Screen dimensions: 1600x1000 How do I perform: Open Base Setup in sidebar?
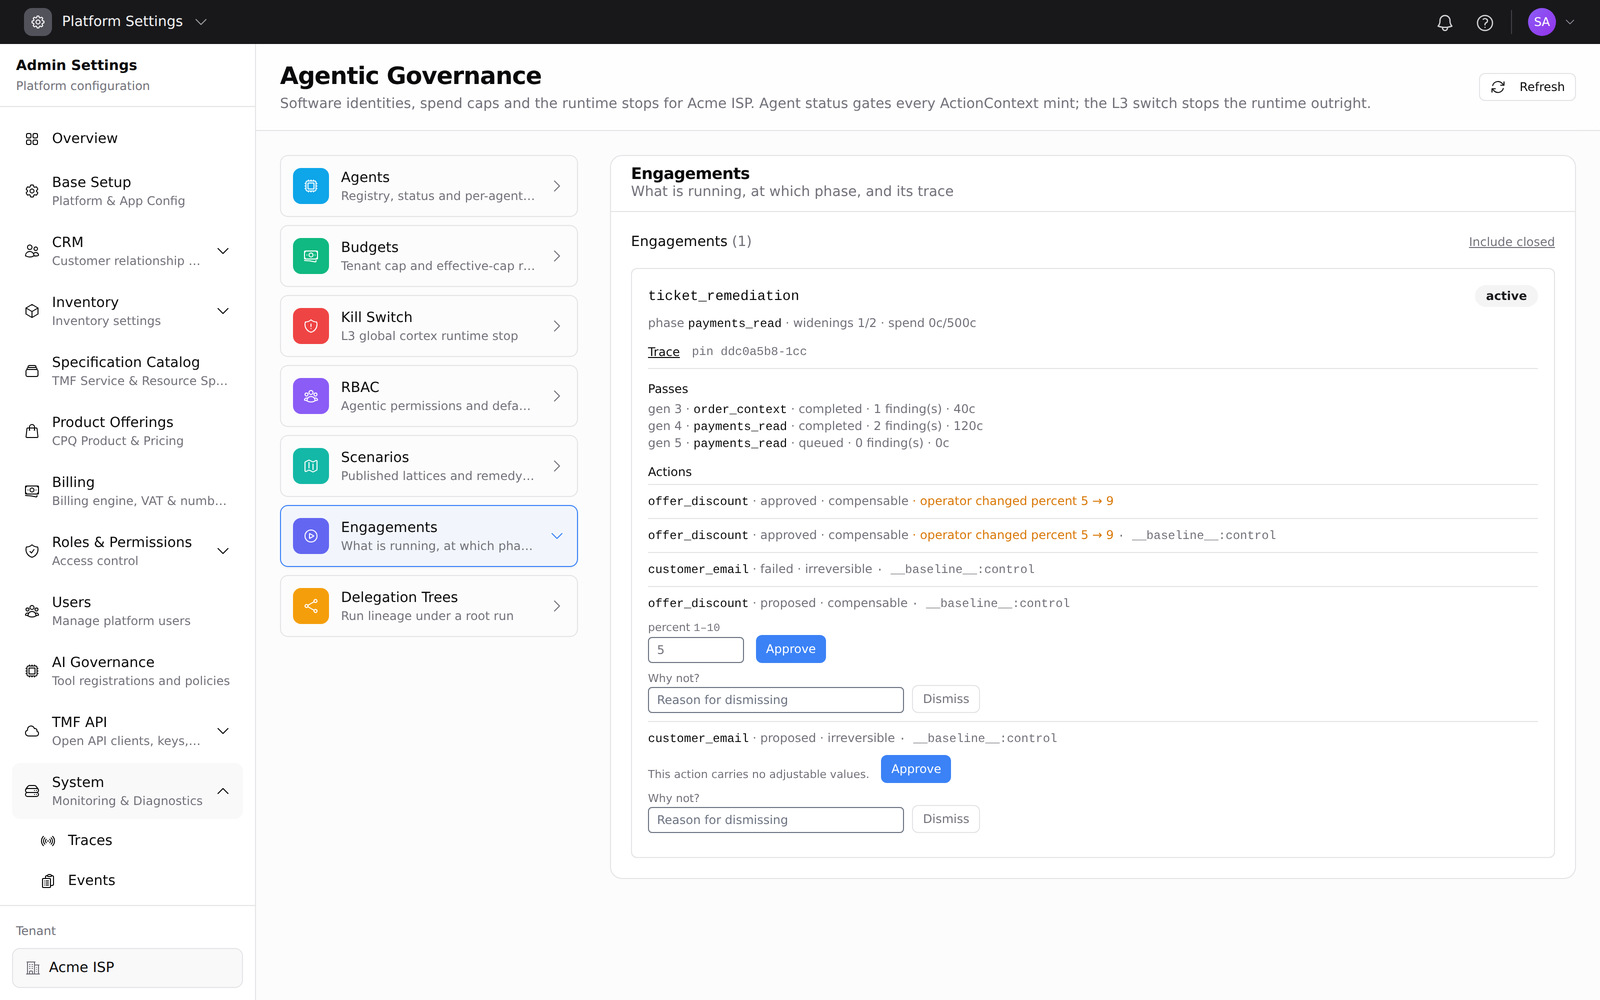click(x=127, y=191)
